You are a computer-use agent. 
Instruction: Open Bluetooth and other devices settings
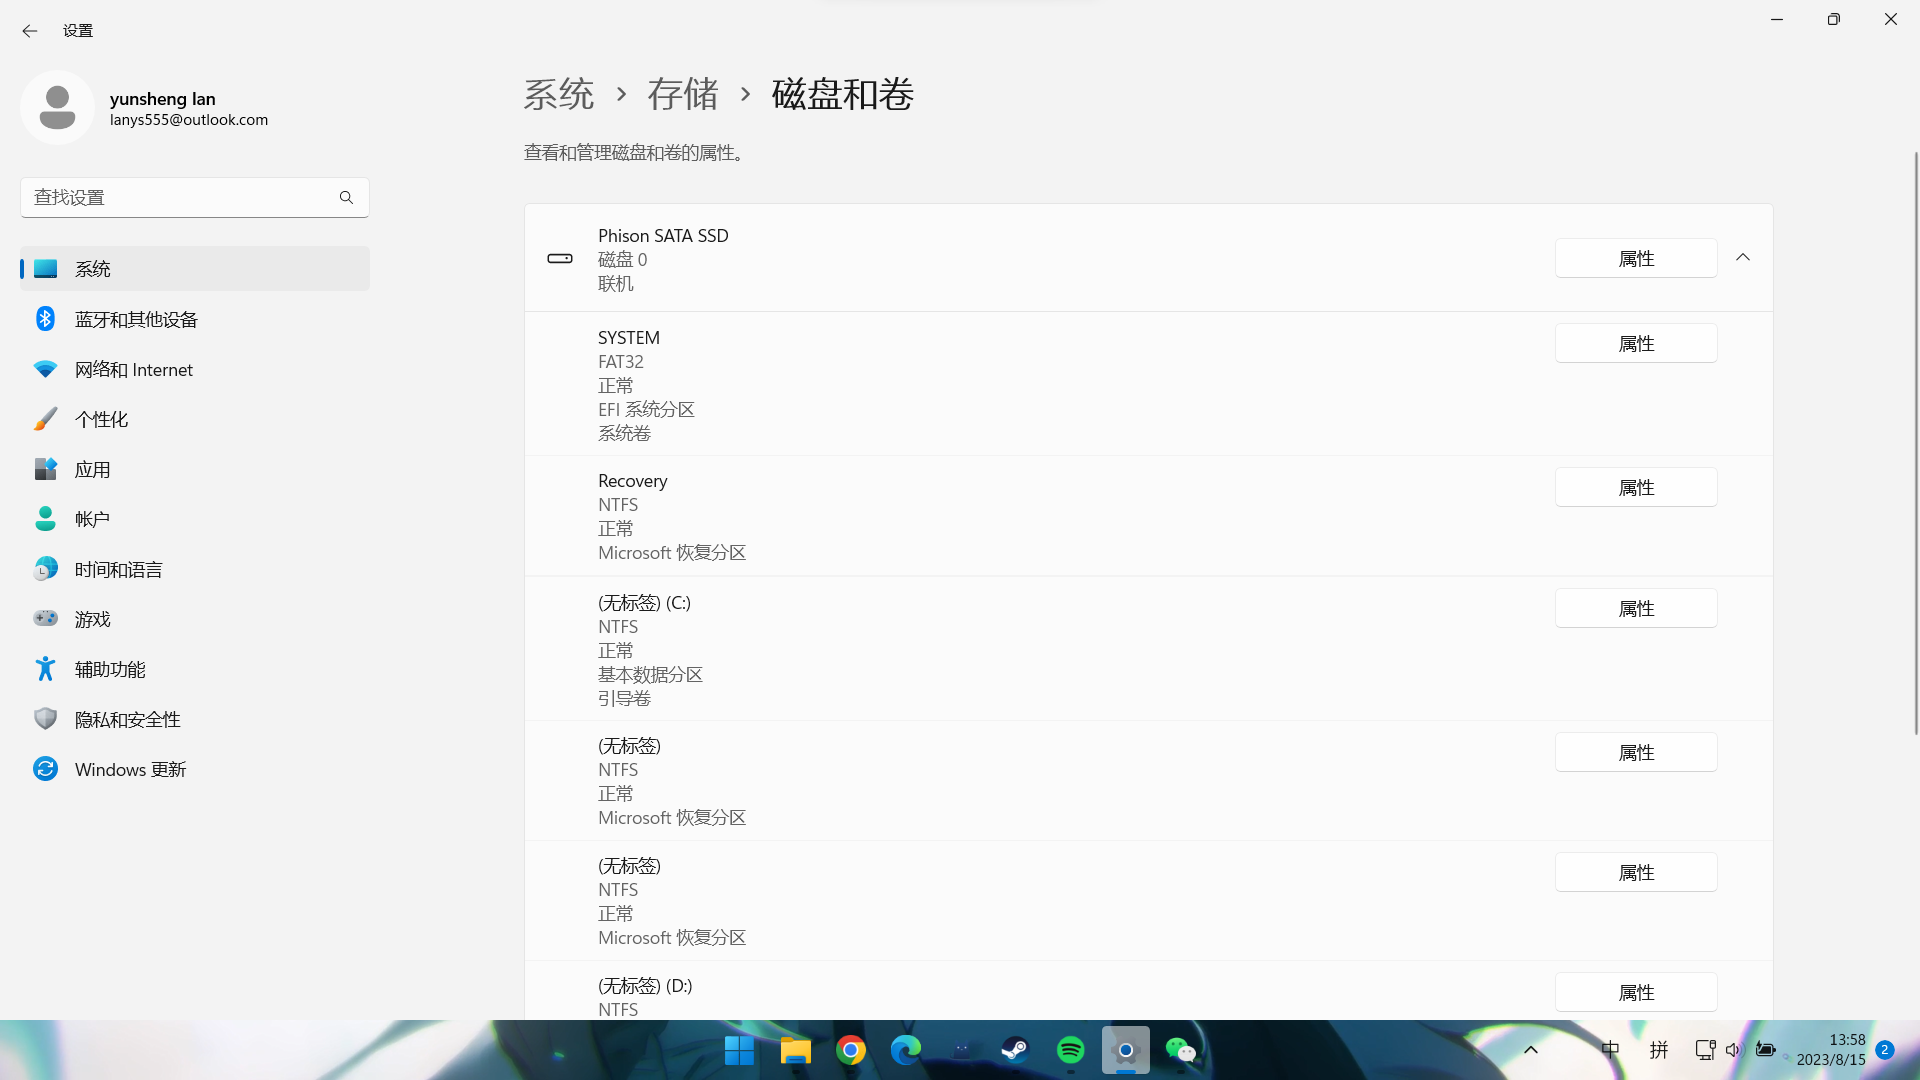[x=136, y=319]
